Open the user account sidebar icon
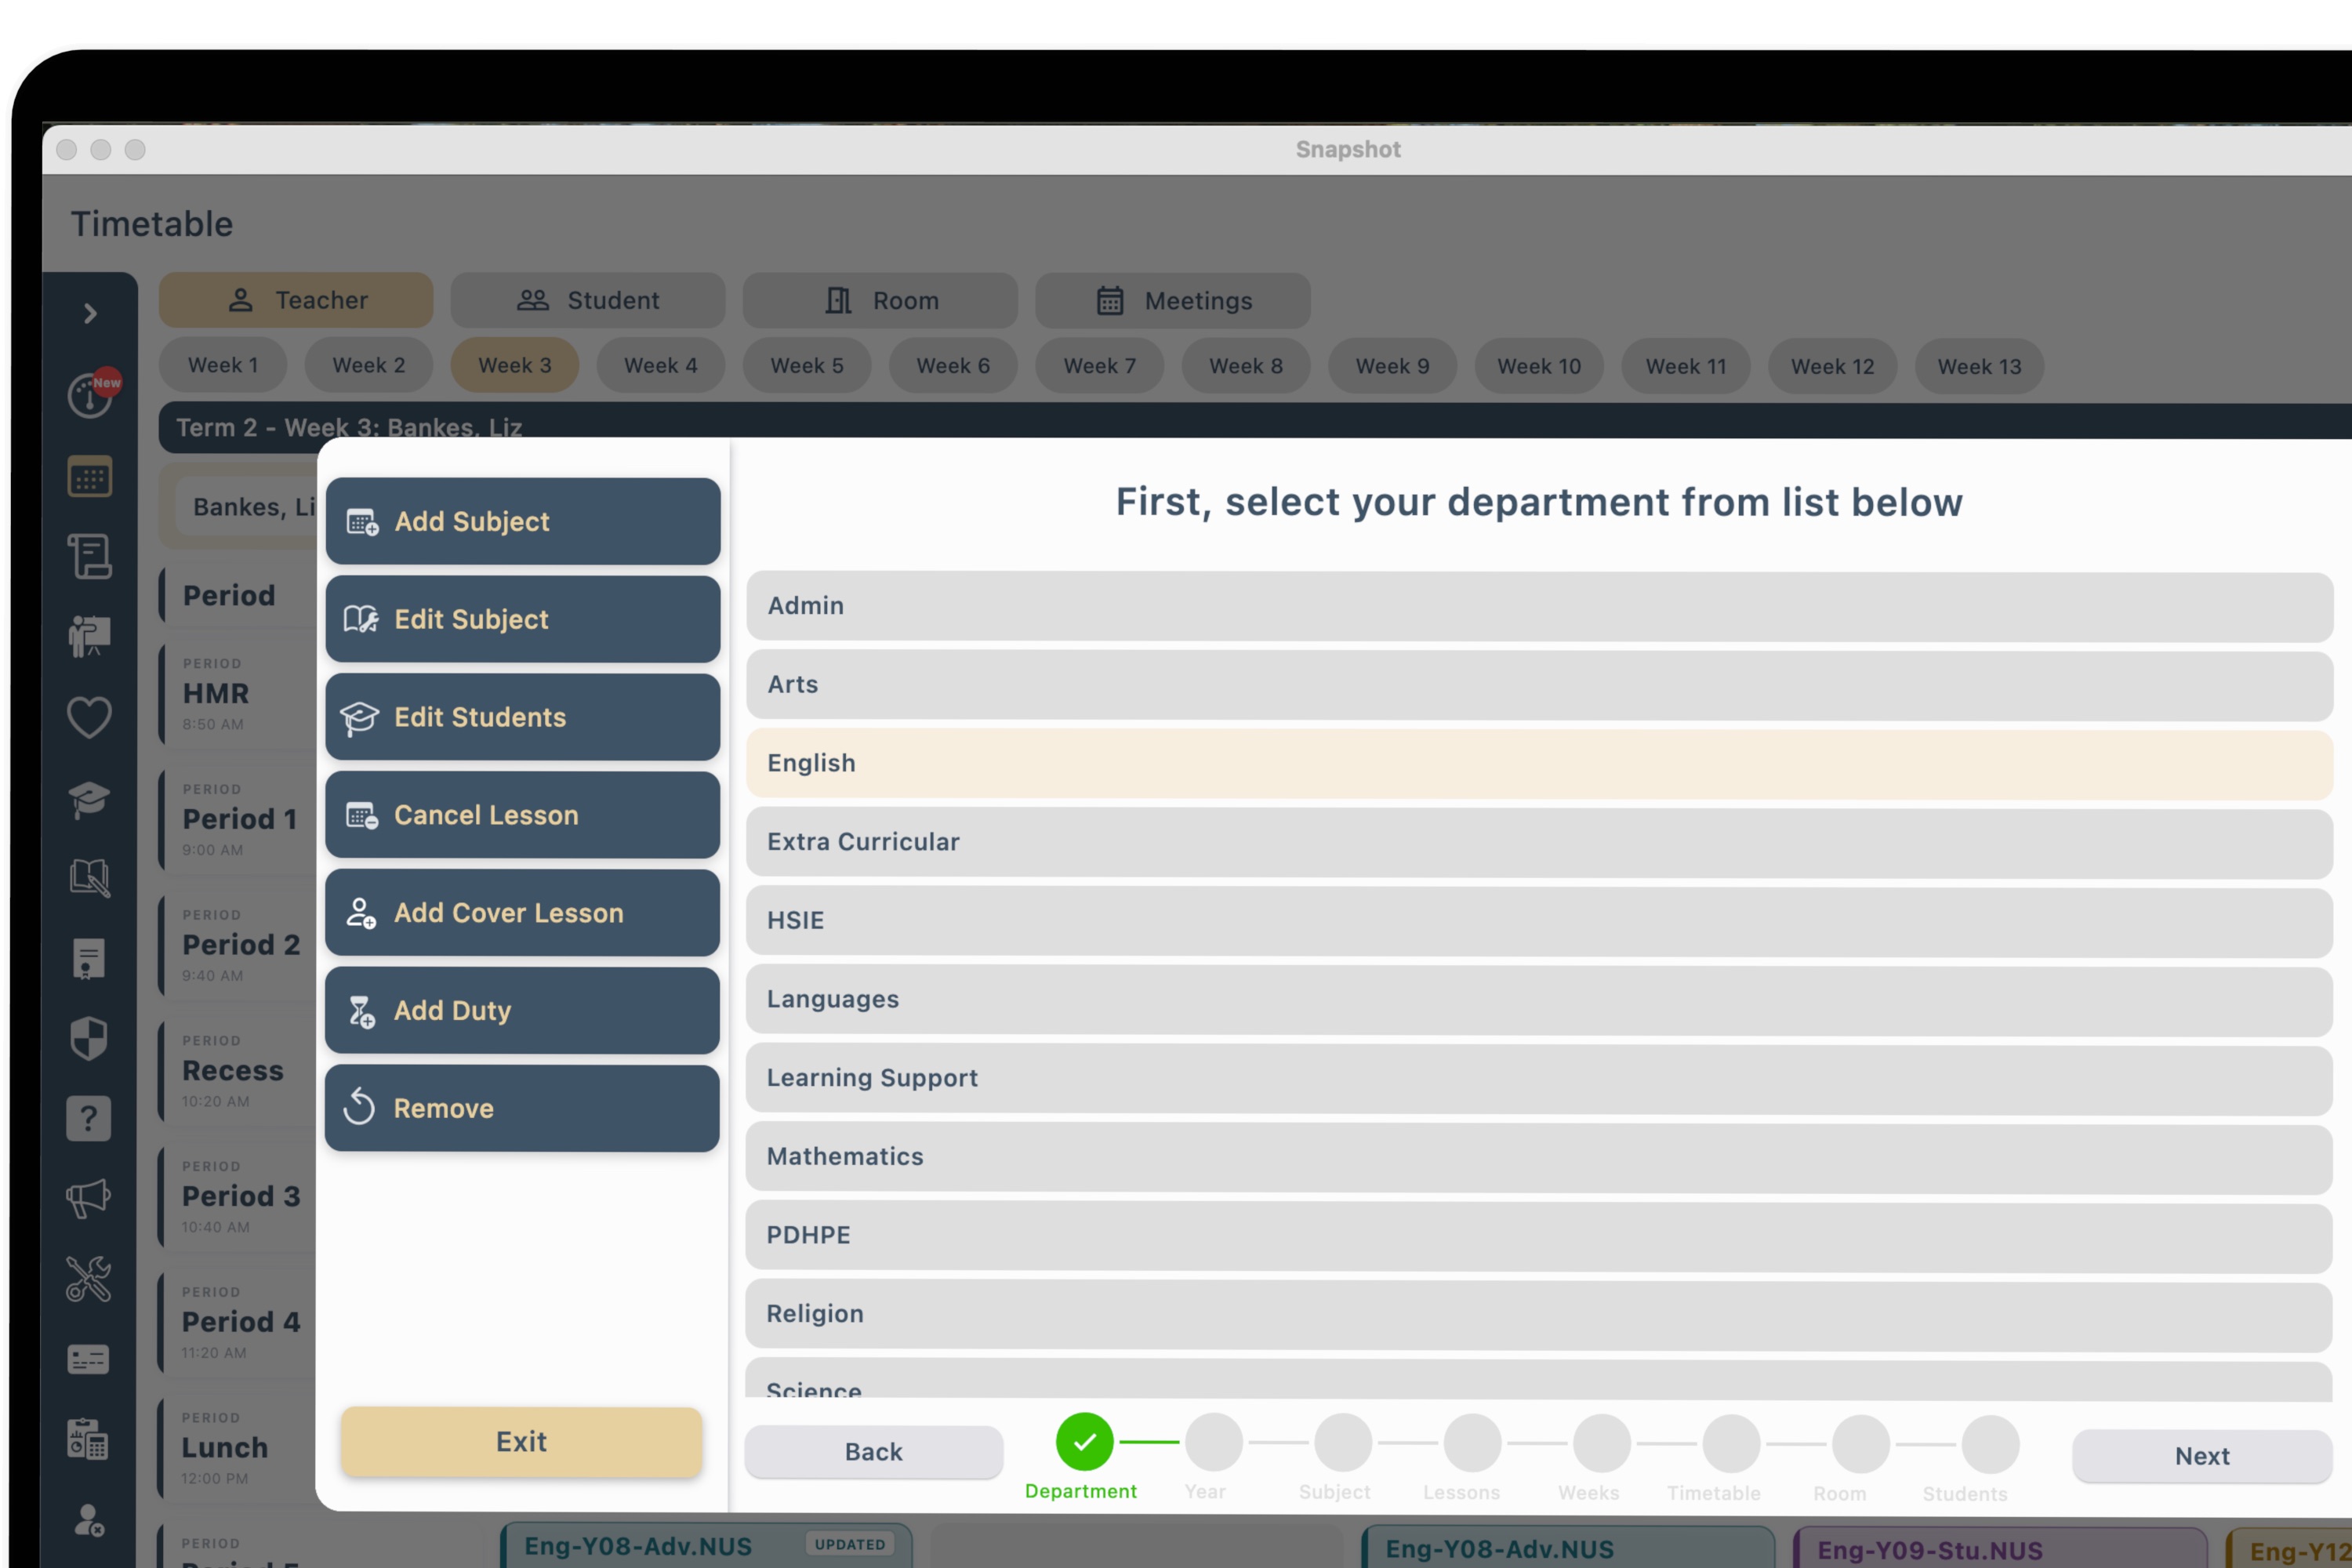Screen dimensions: 2352x1568 tap(88, 1520)
